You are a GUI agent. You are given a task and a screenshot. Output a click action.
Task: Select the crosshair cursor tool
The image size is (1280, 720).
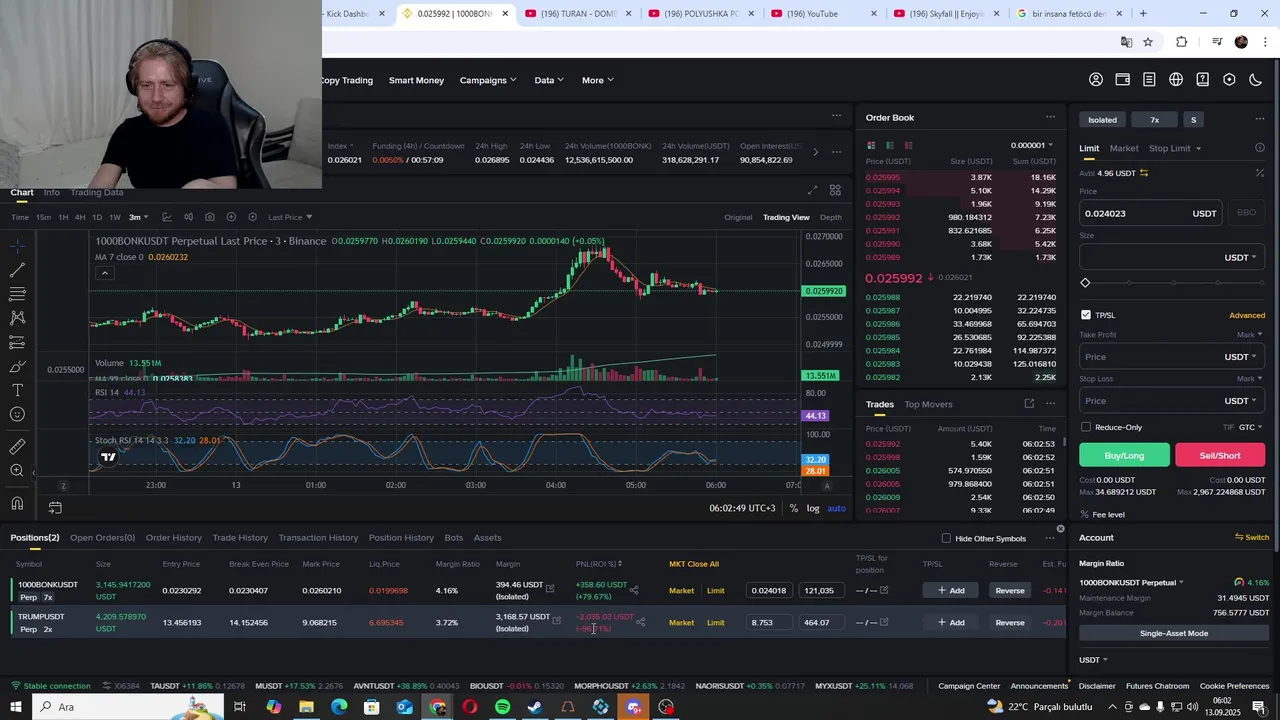pyautogui.click(x=17, y=246)
